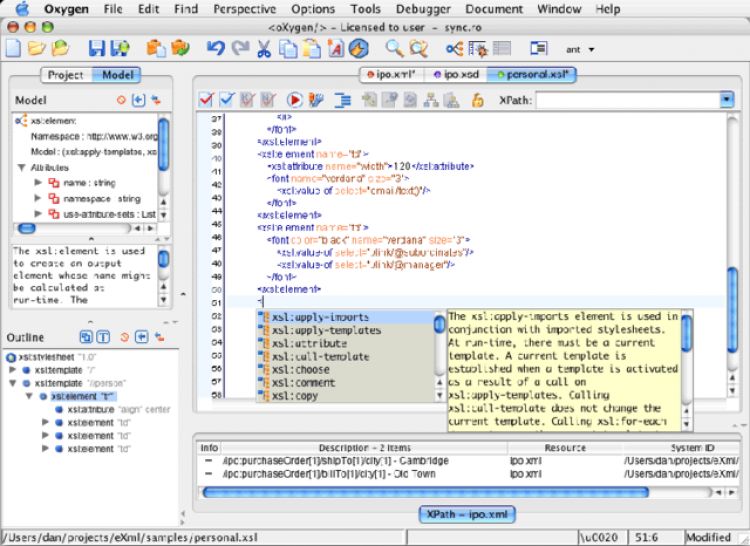This screenshot has width=750, height=546.
Task: Open the XPath history dropdown
Action: tap(727, 100)
